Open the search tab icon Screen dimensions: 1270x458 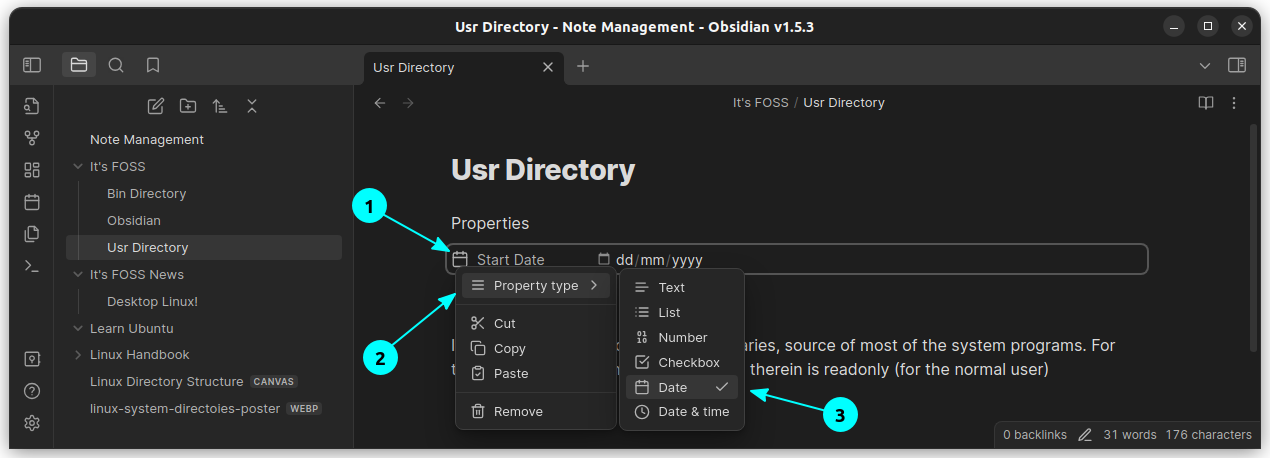(116, 65)
